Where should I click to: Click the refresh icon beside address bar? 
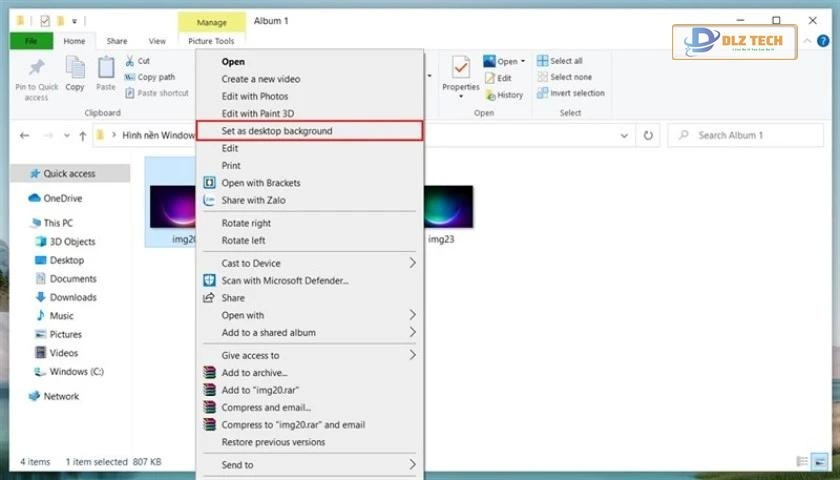click(x=648, y=135)
